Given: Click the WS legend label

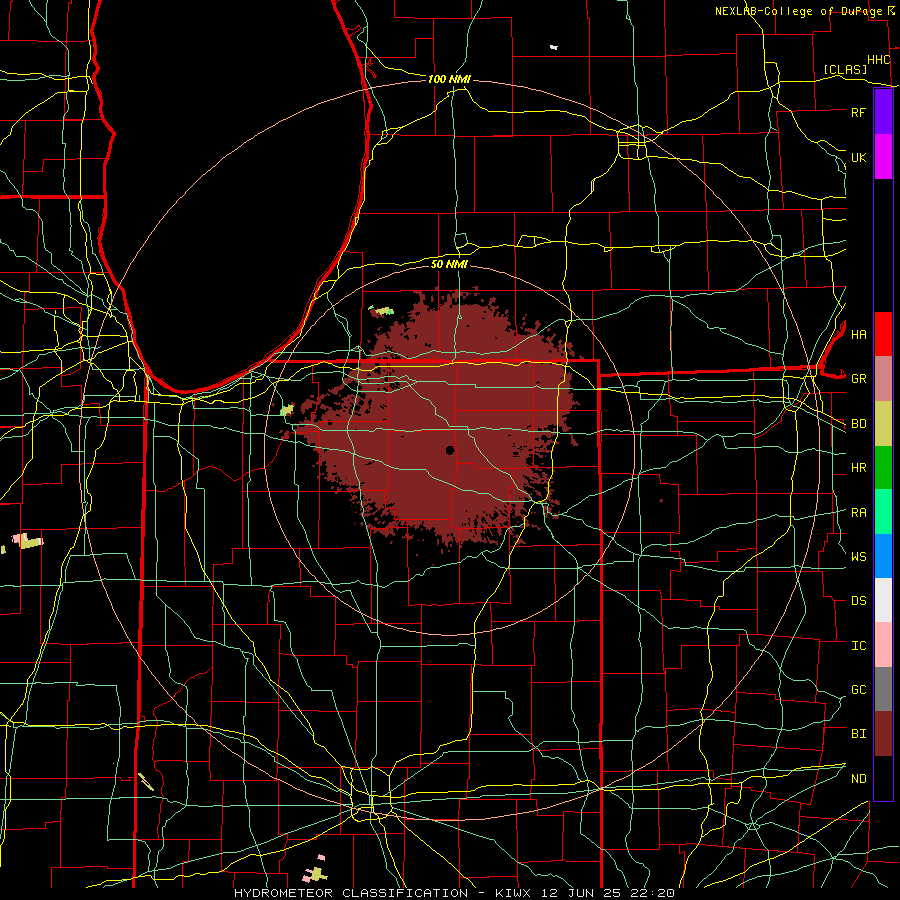Looking at the screenshot, I should 858,557.
